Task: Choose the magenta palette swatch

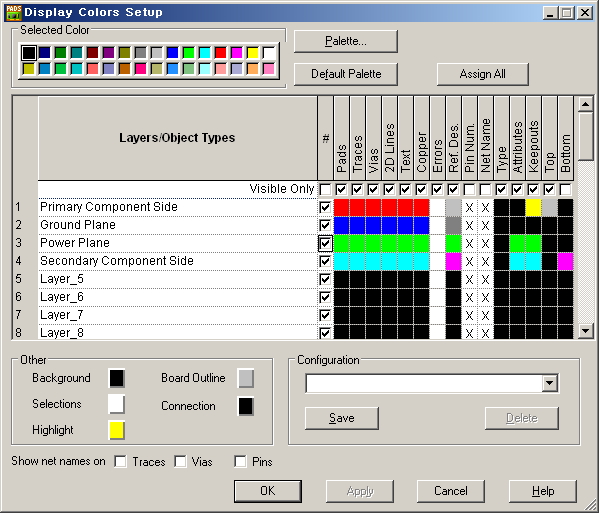Action: (236, 53)
